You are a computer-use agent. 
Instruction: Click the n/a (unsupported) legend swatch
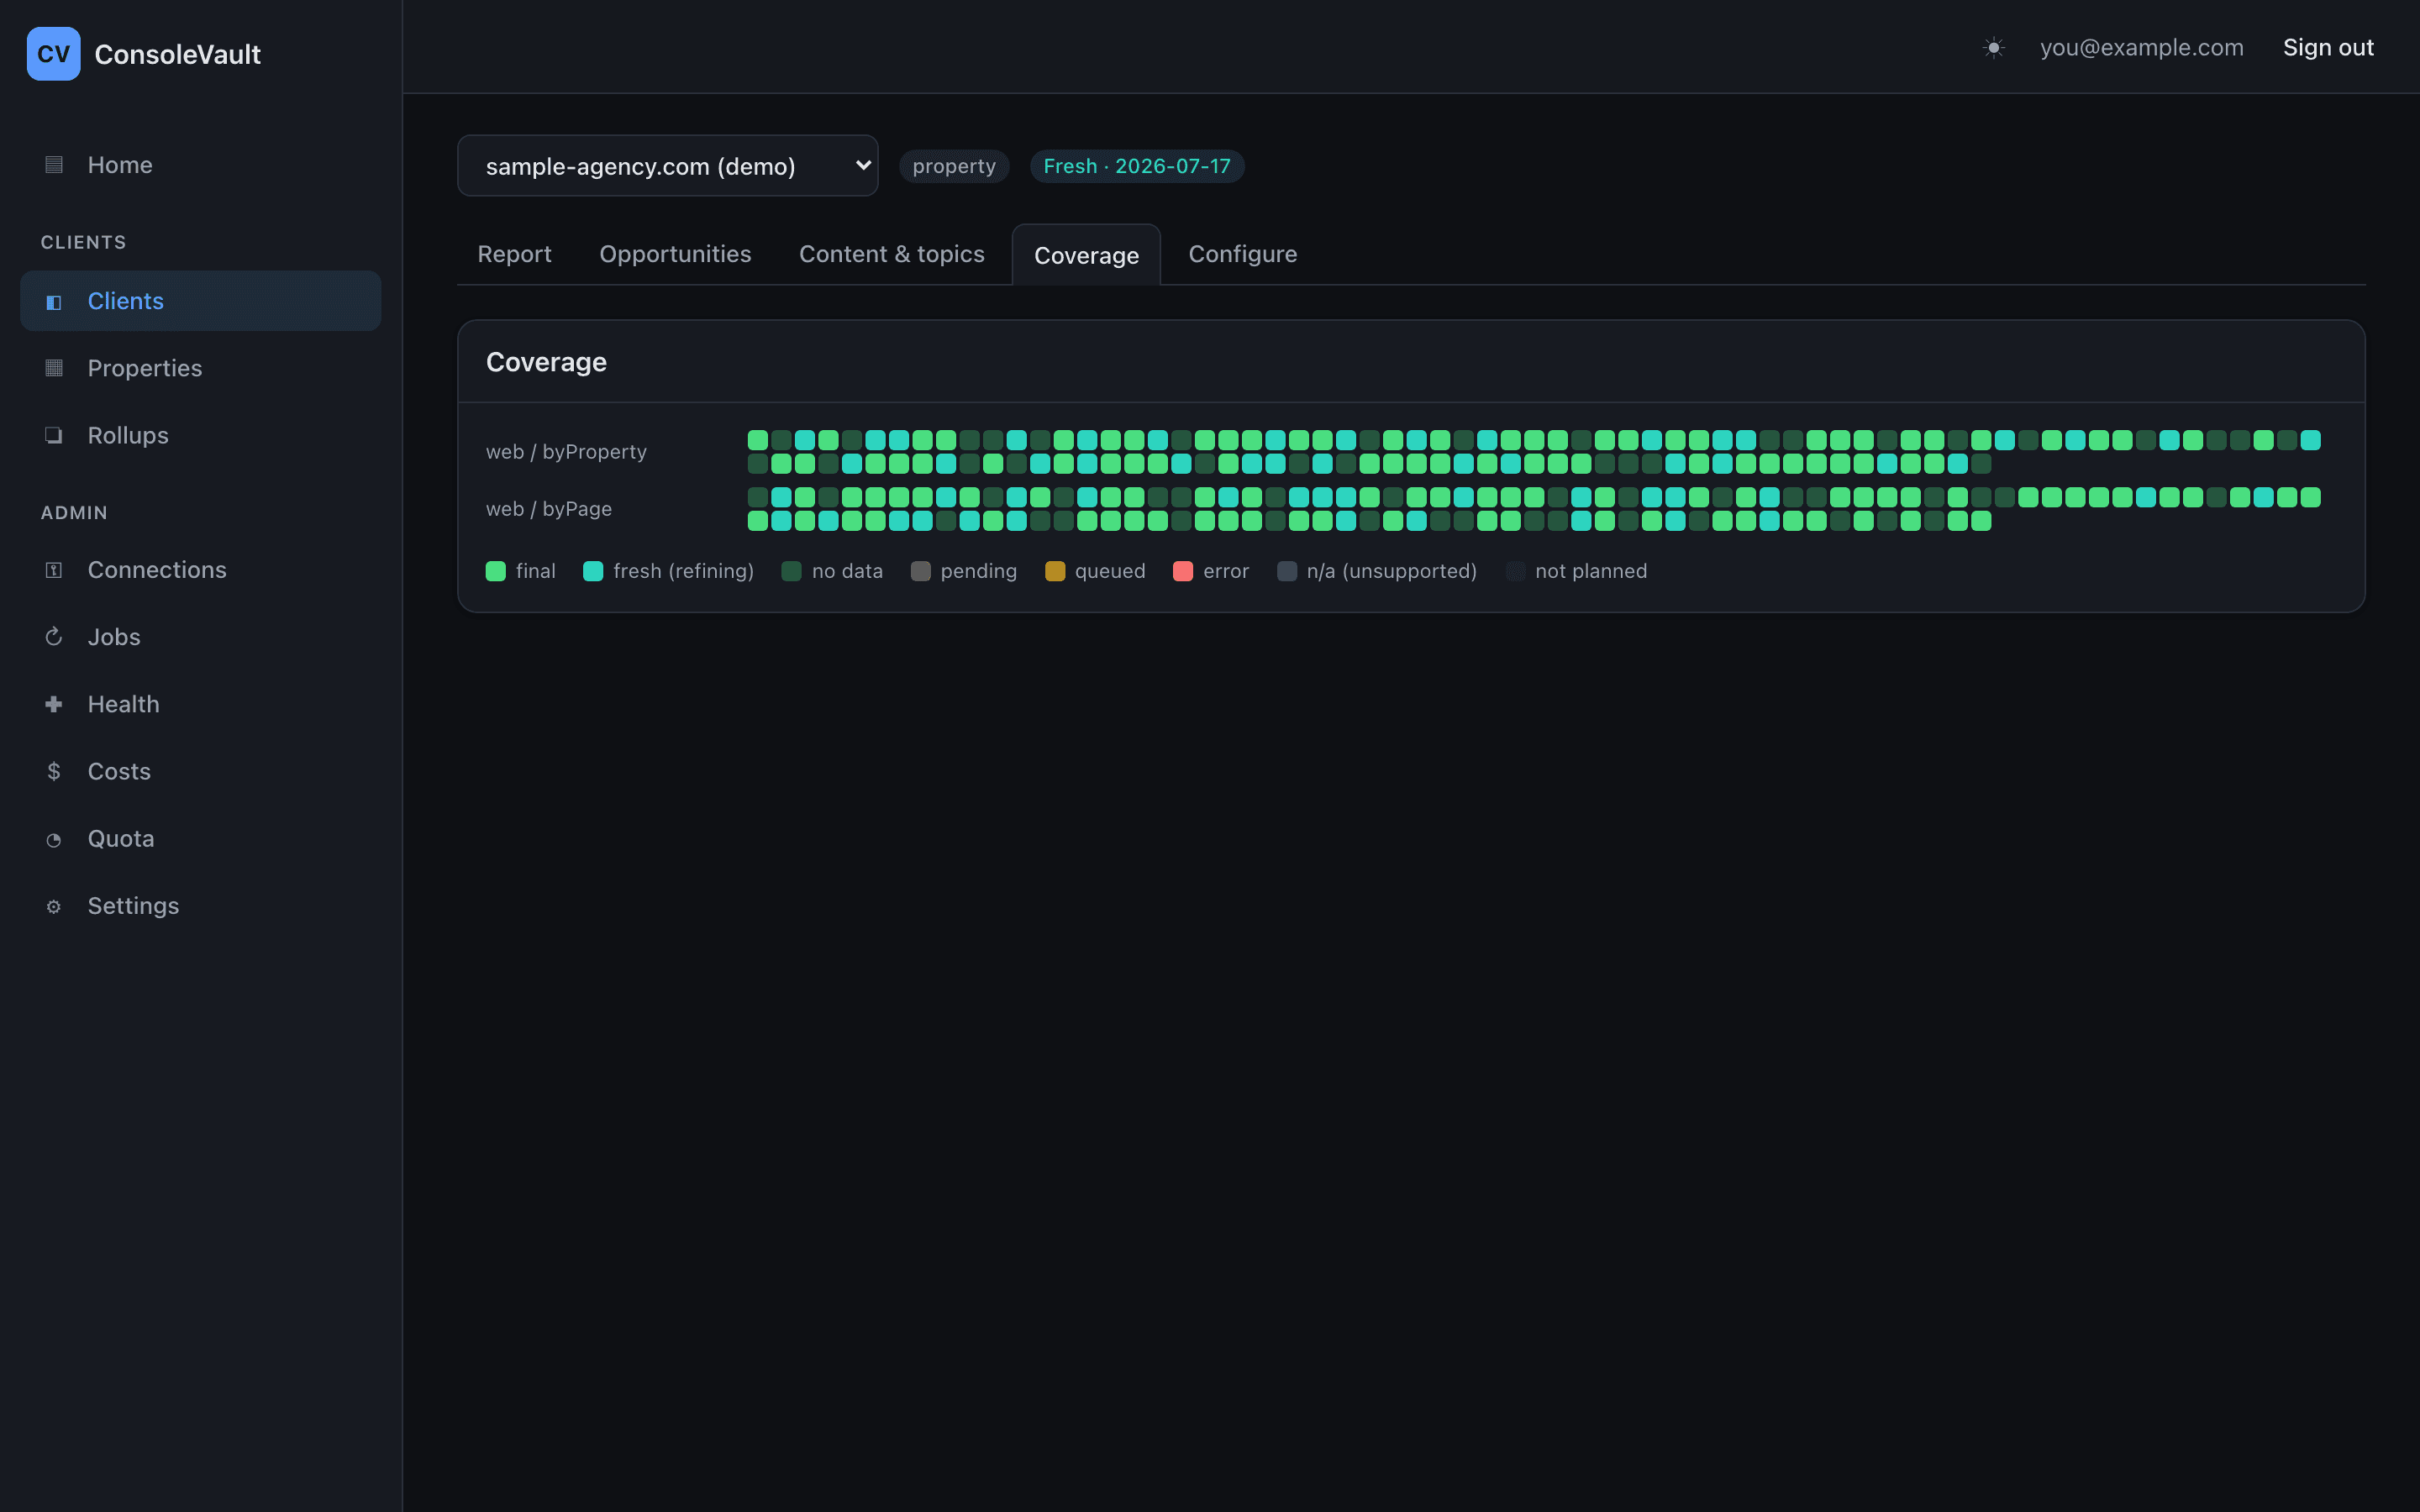(1287, 571)
